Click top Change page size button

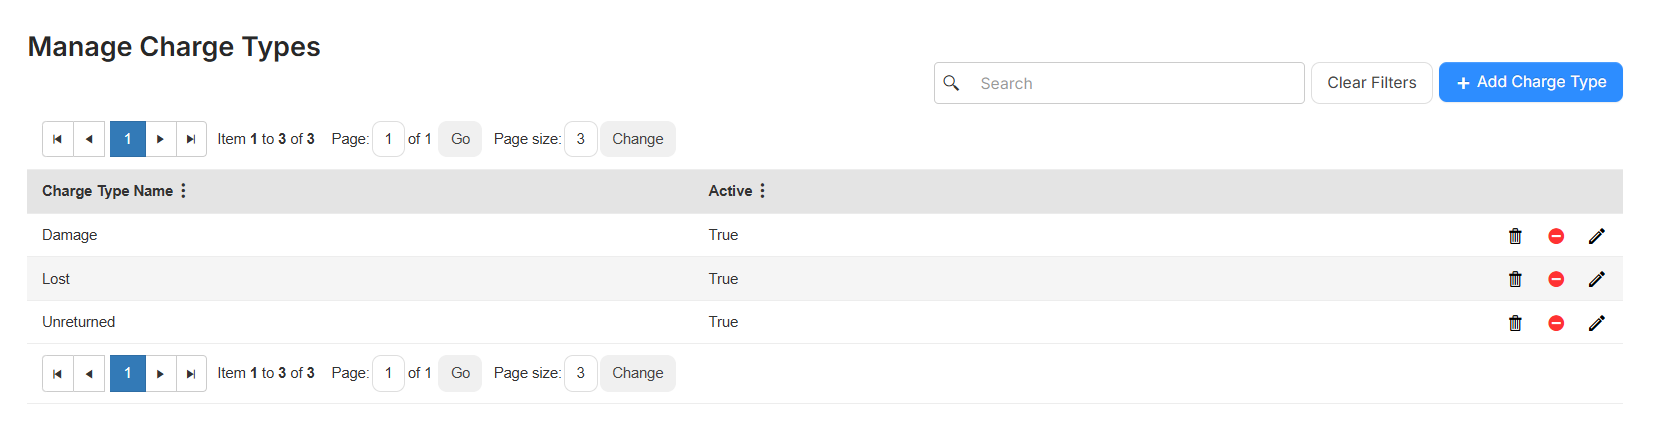638,139
